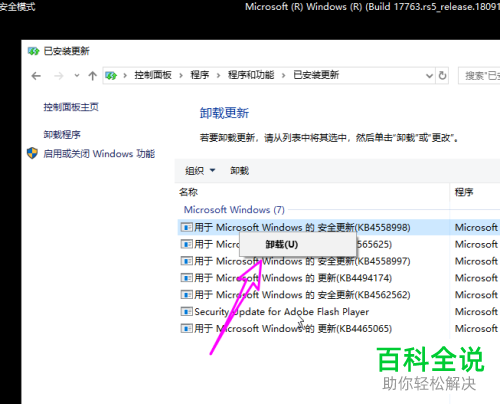Click the 已安装更新 window title icon

33,51
